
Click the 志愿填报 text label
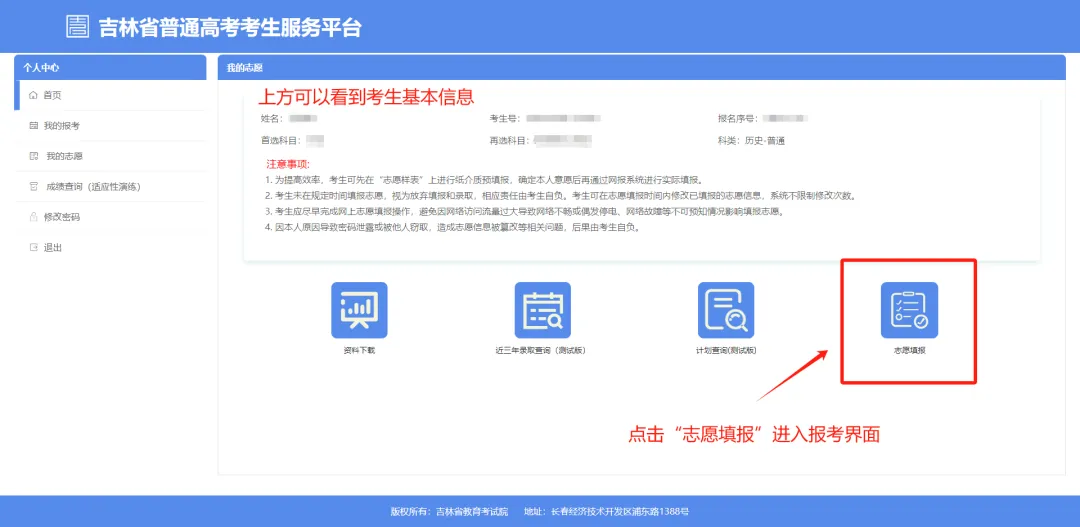[909, 352]
